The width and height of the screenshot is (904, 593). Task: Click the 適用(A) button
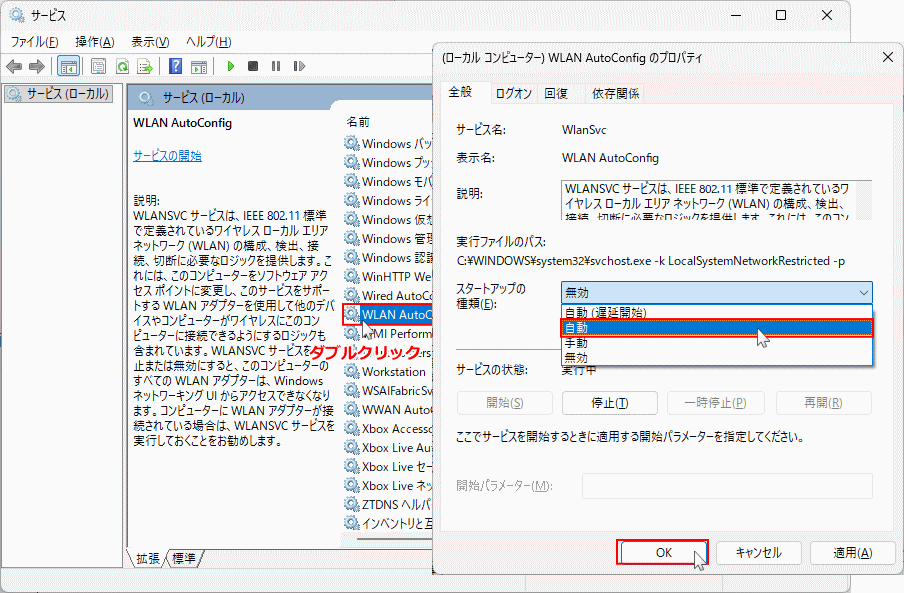tap(853, 553)
